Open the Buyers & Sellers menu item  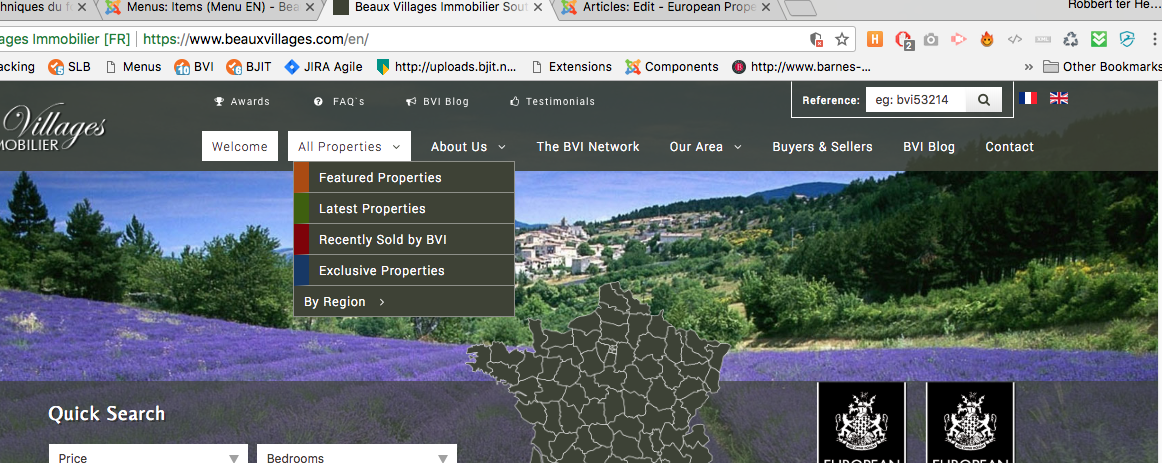pyautogui.click(x=822, y=147)
